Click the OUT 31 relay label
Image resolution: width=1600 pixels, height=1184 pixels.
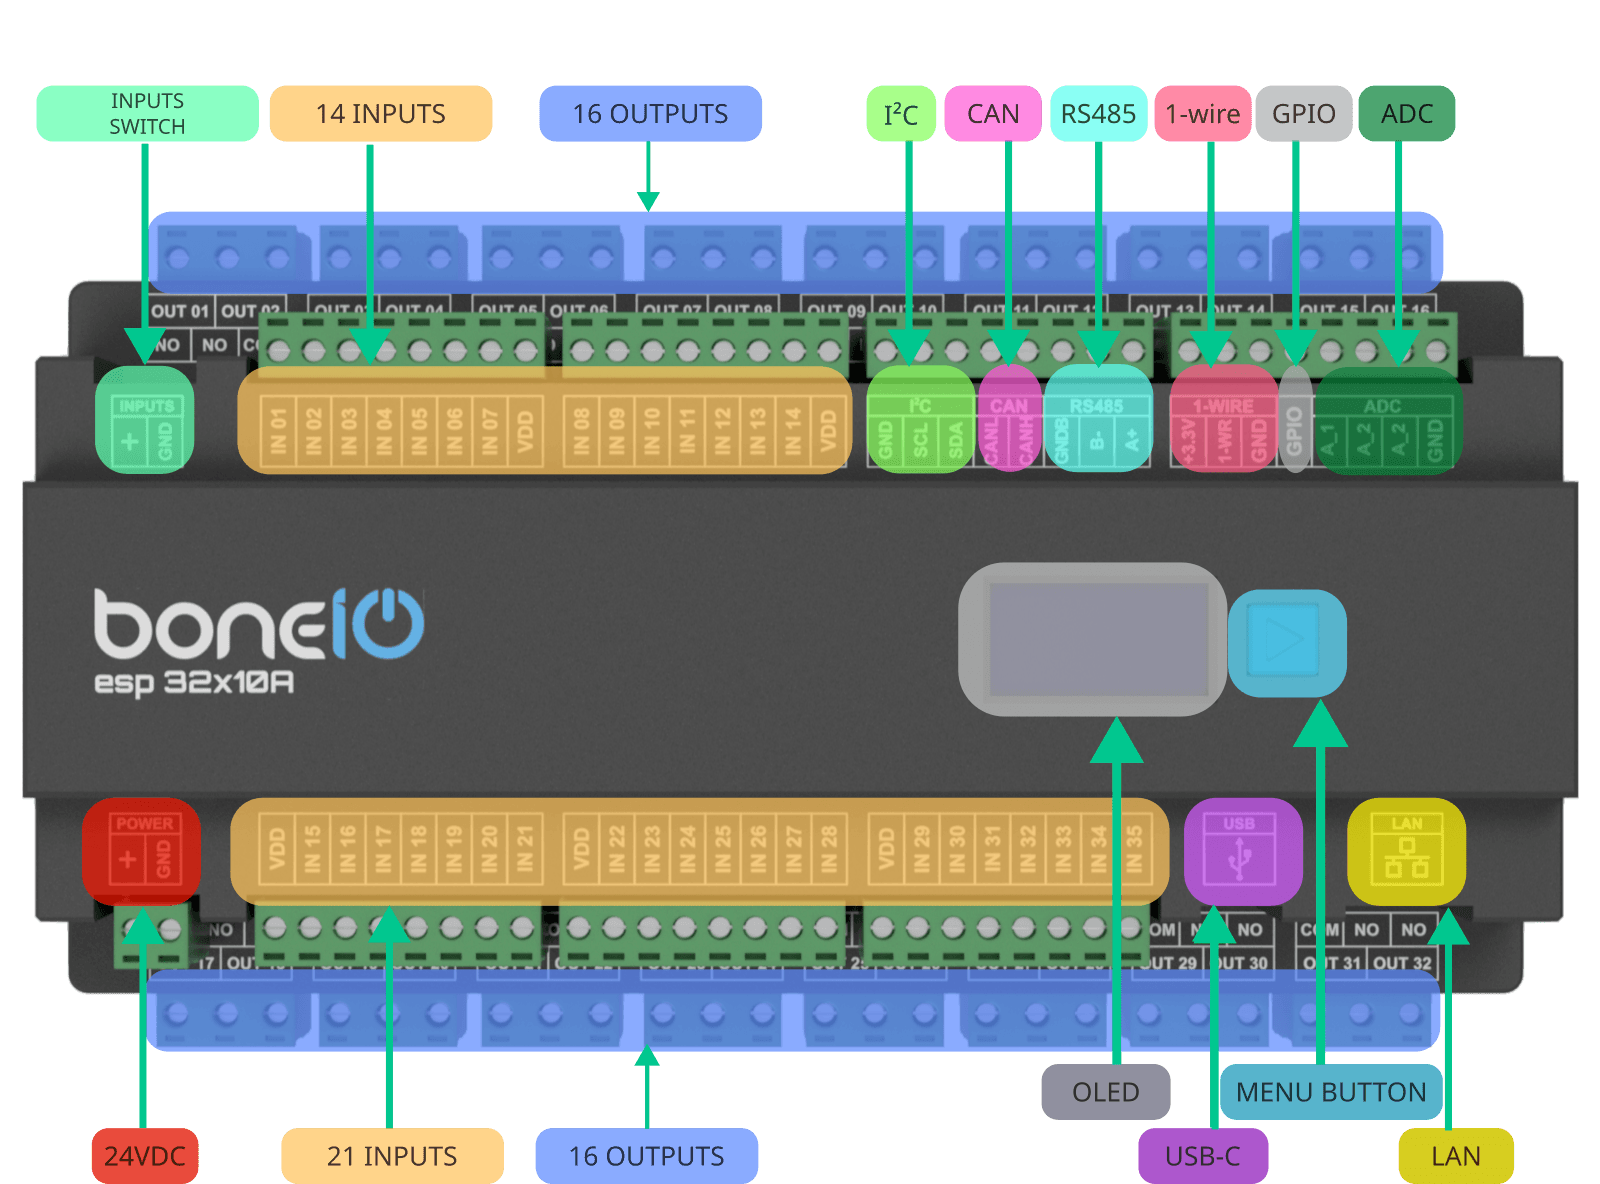(x=1332, y=963)
